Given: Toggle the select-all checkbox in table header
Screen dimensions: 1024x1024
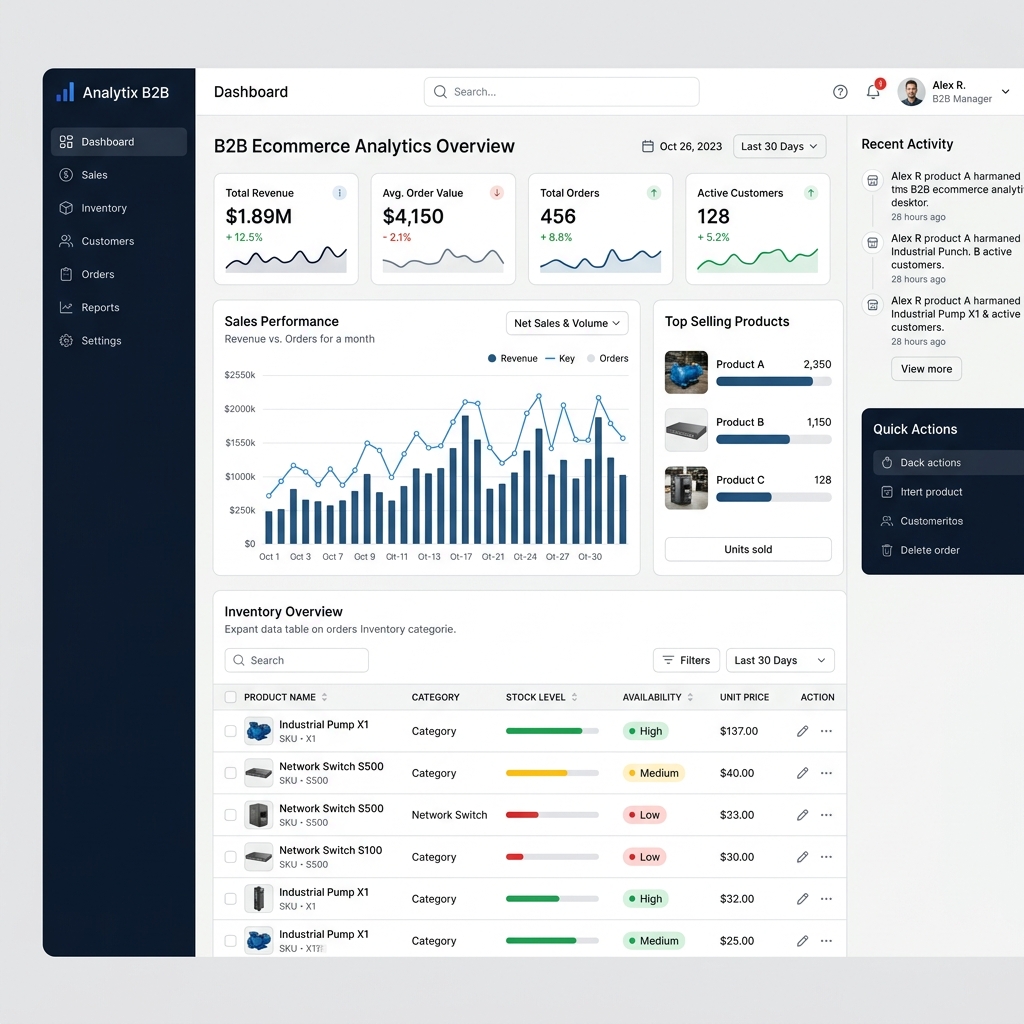Looking at the screenshot, I should [231, 697].
